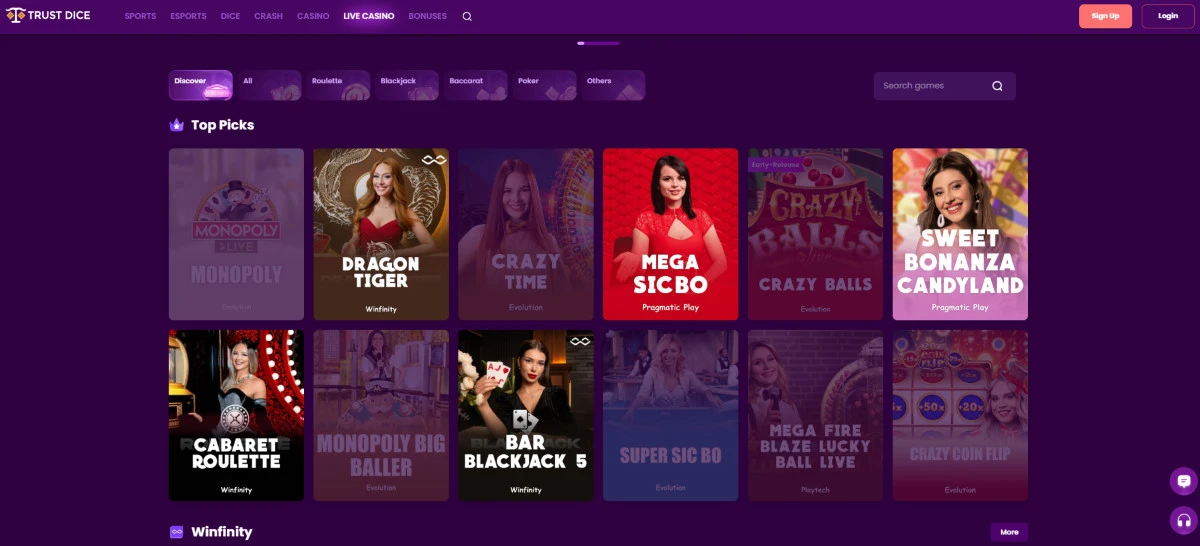Viewport: 1200px width, 546px height.
Task: Expand the Winfinity section with the More button
Action: point(1009,532)
